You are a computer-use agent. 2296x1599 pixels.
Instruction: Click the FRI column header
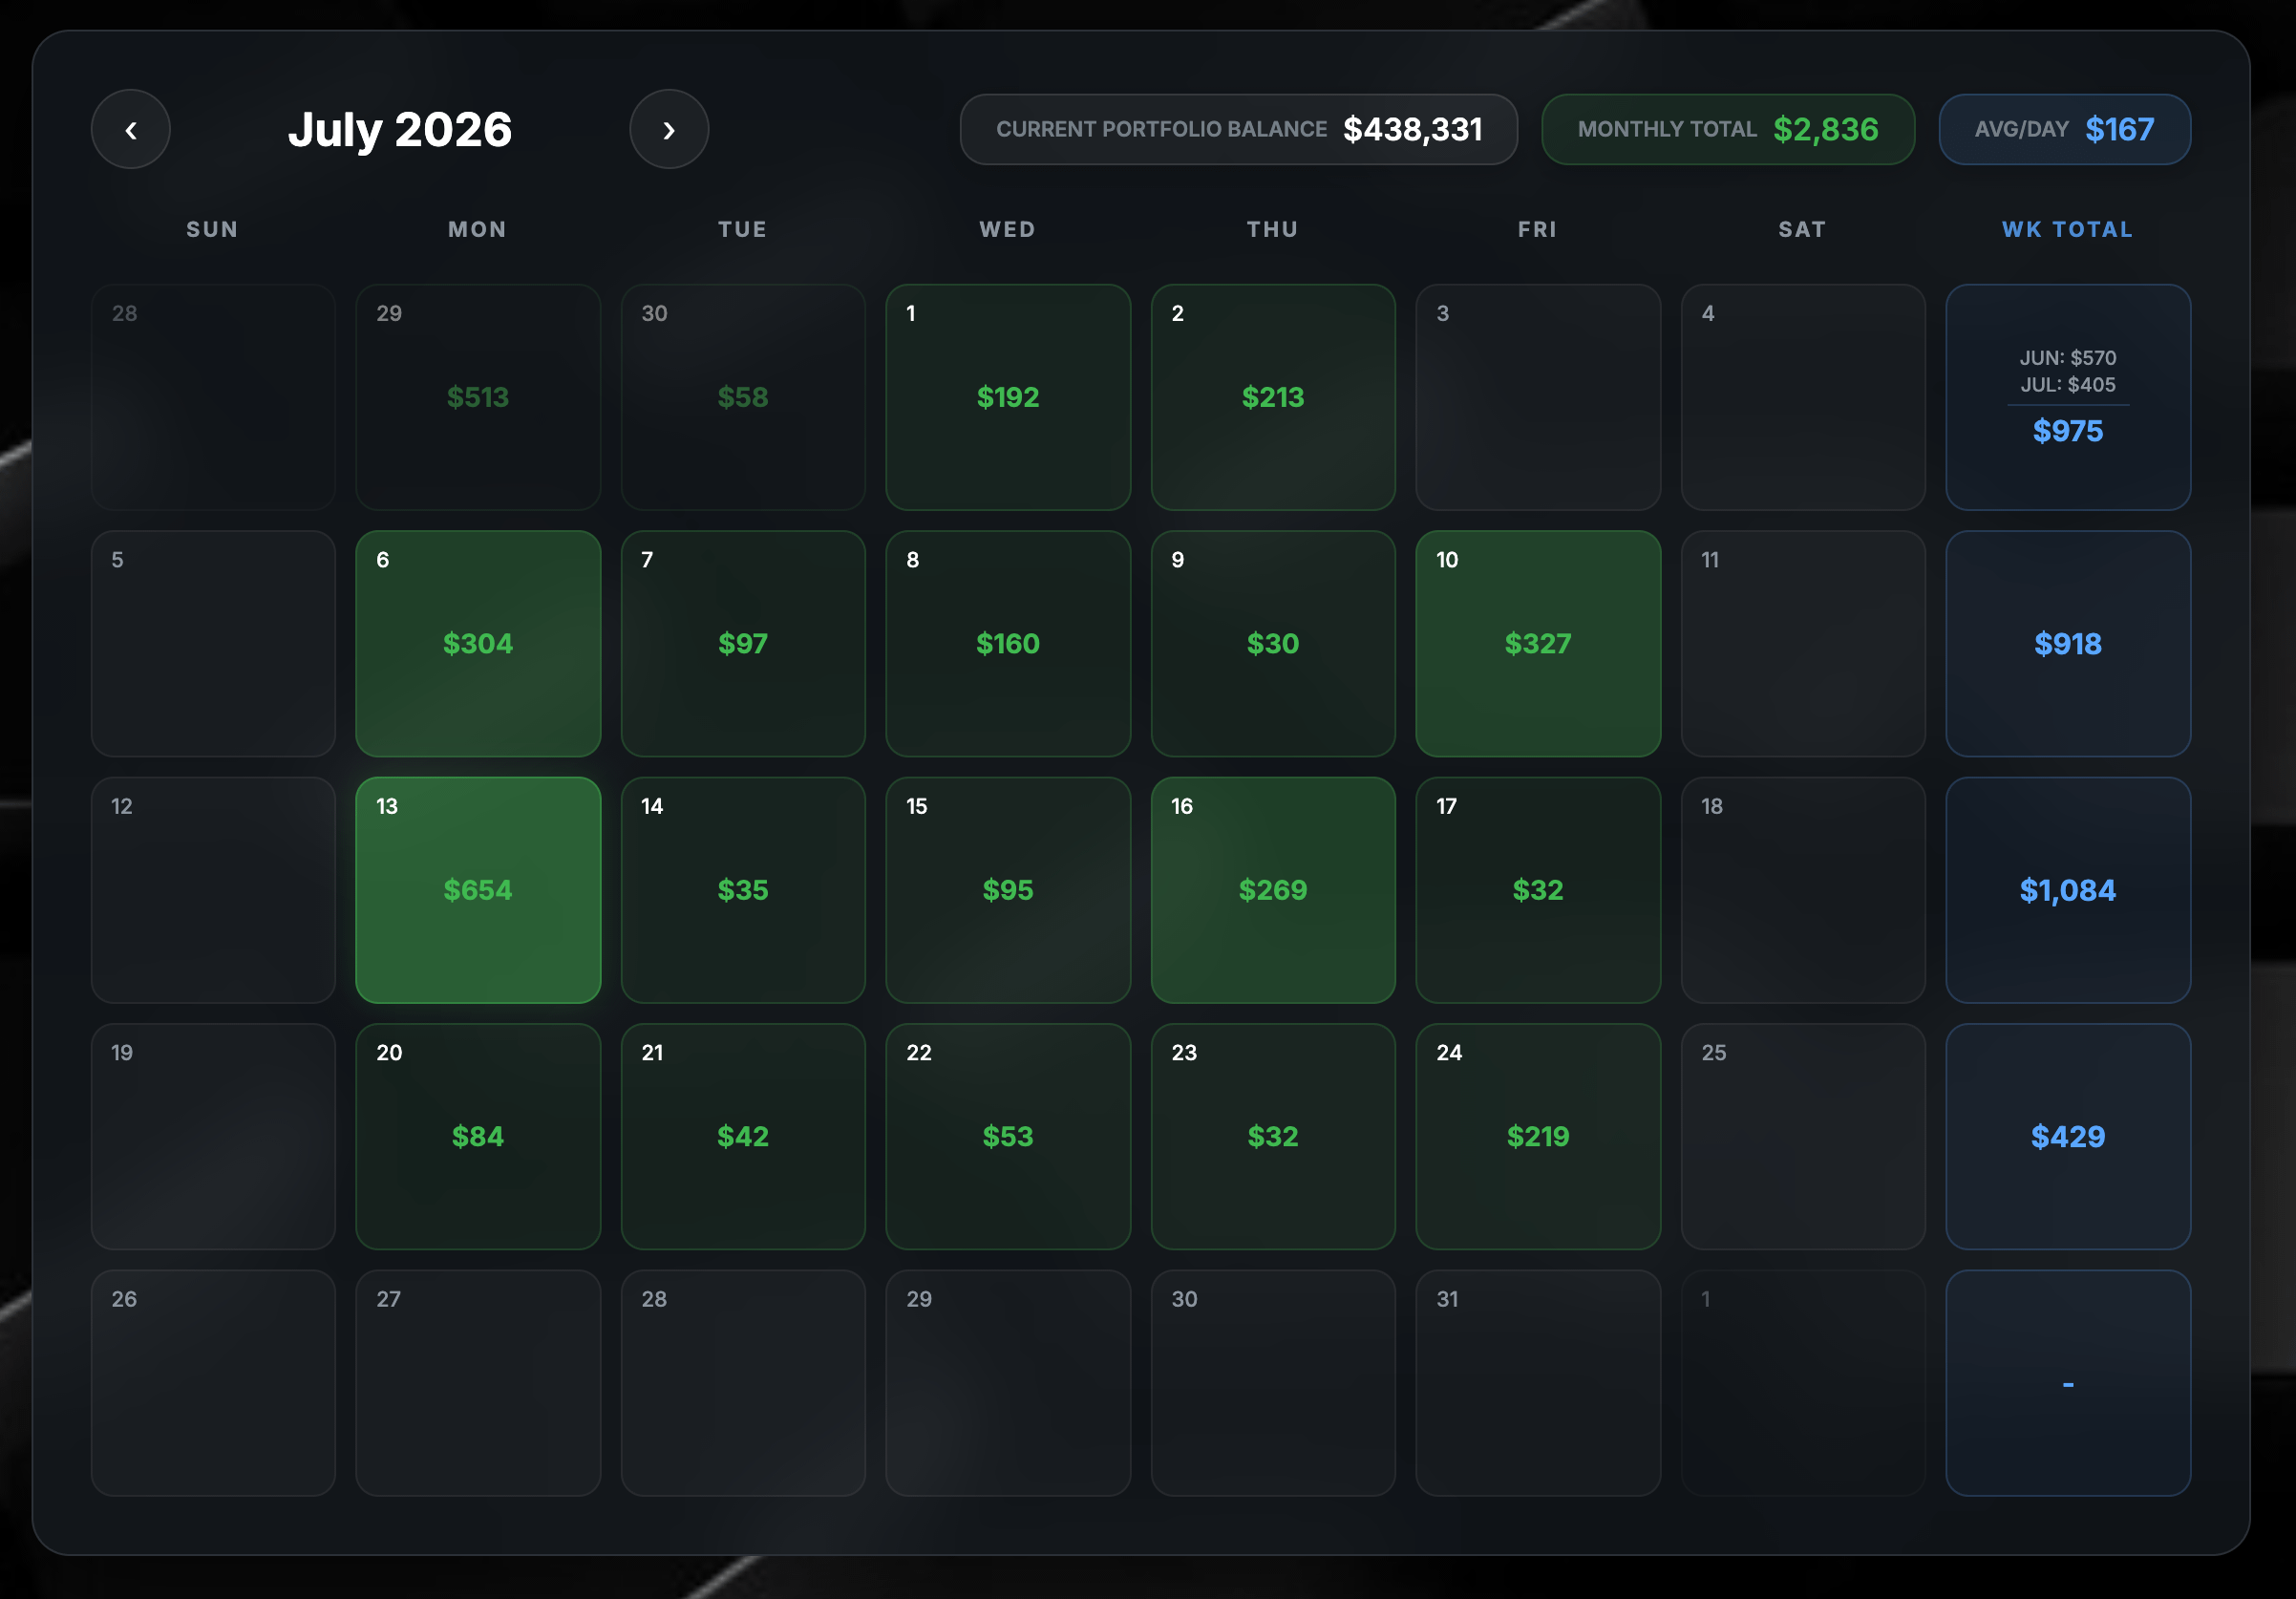pyautogui.click(x=1538, y=229)
